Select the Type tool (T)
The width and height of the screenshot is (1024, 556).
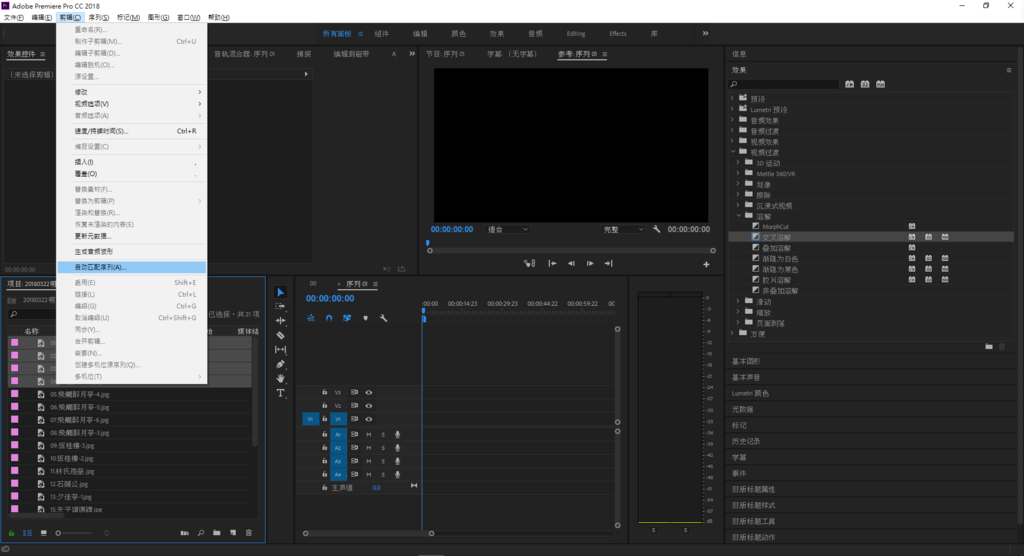click(281, 393)
